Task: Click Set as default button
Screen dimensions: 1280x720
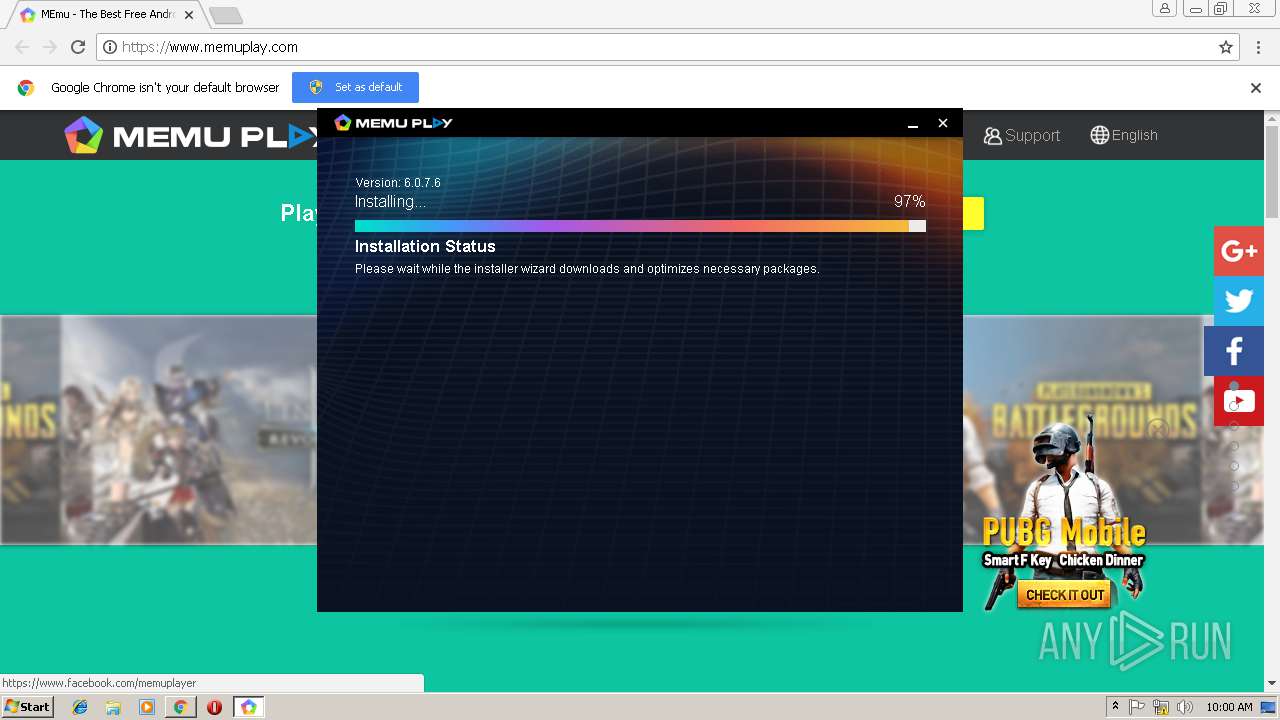Action: 355,87
